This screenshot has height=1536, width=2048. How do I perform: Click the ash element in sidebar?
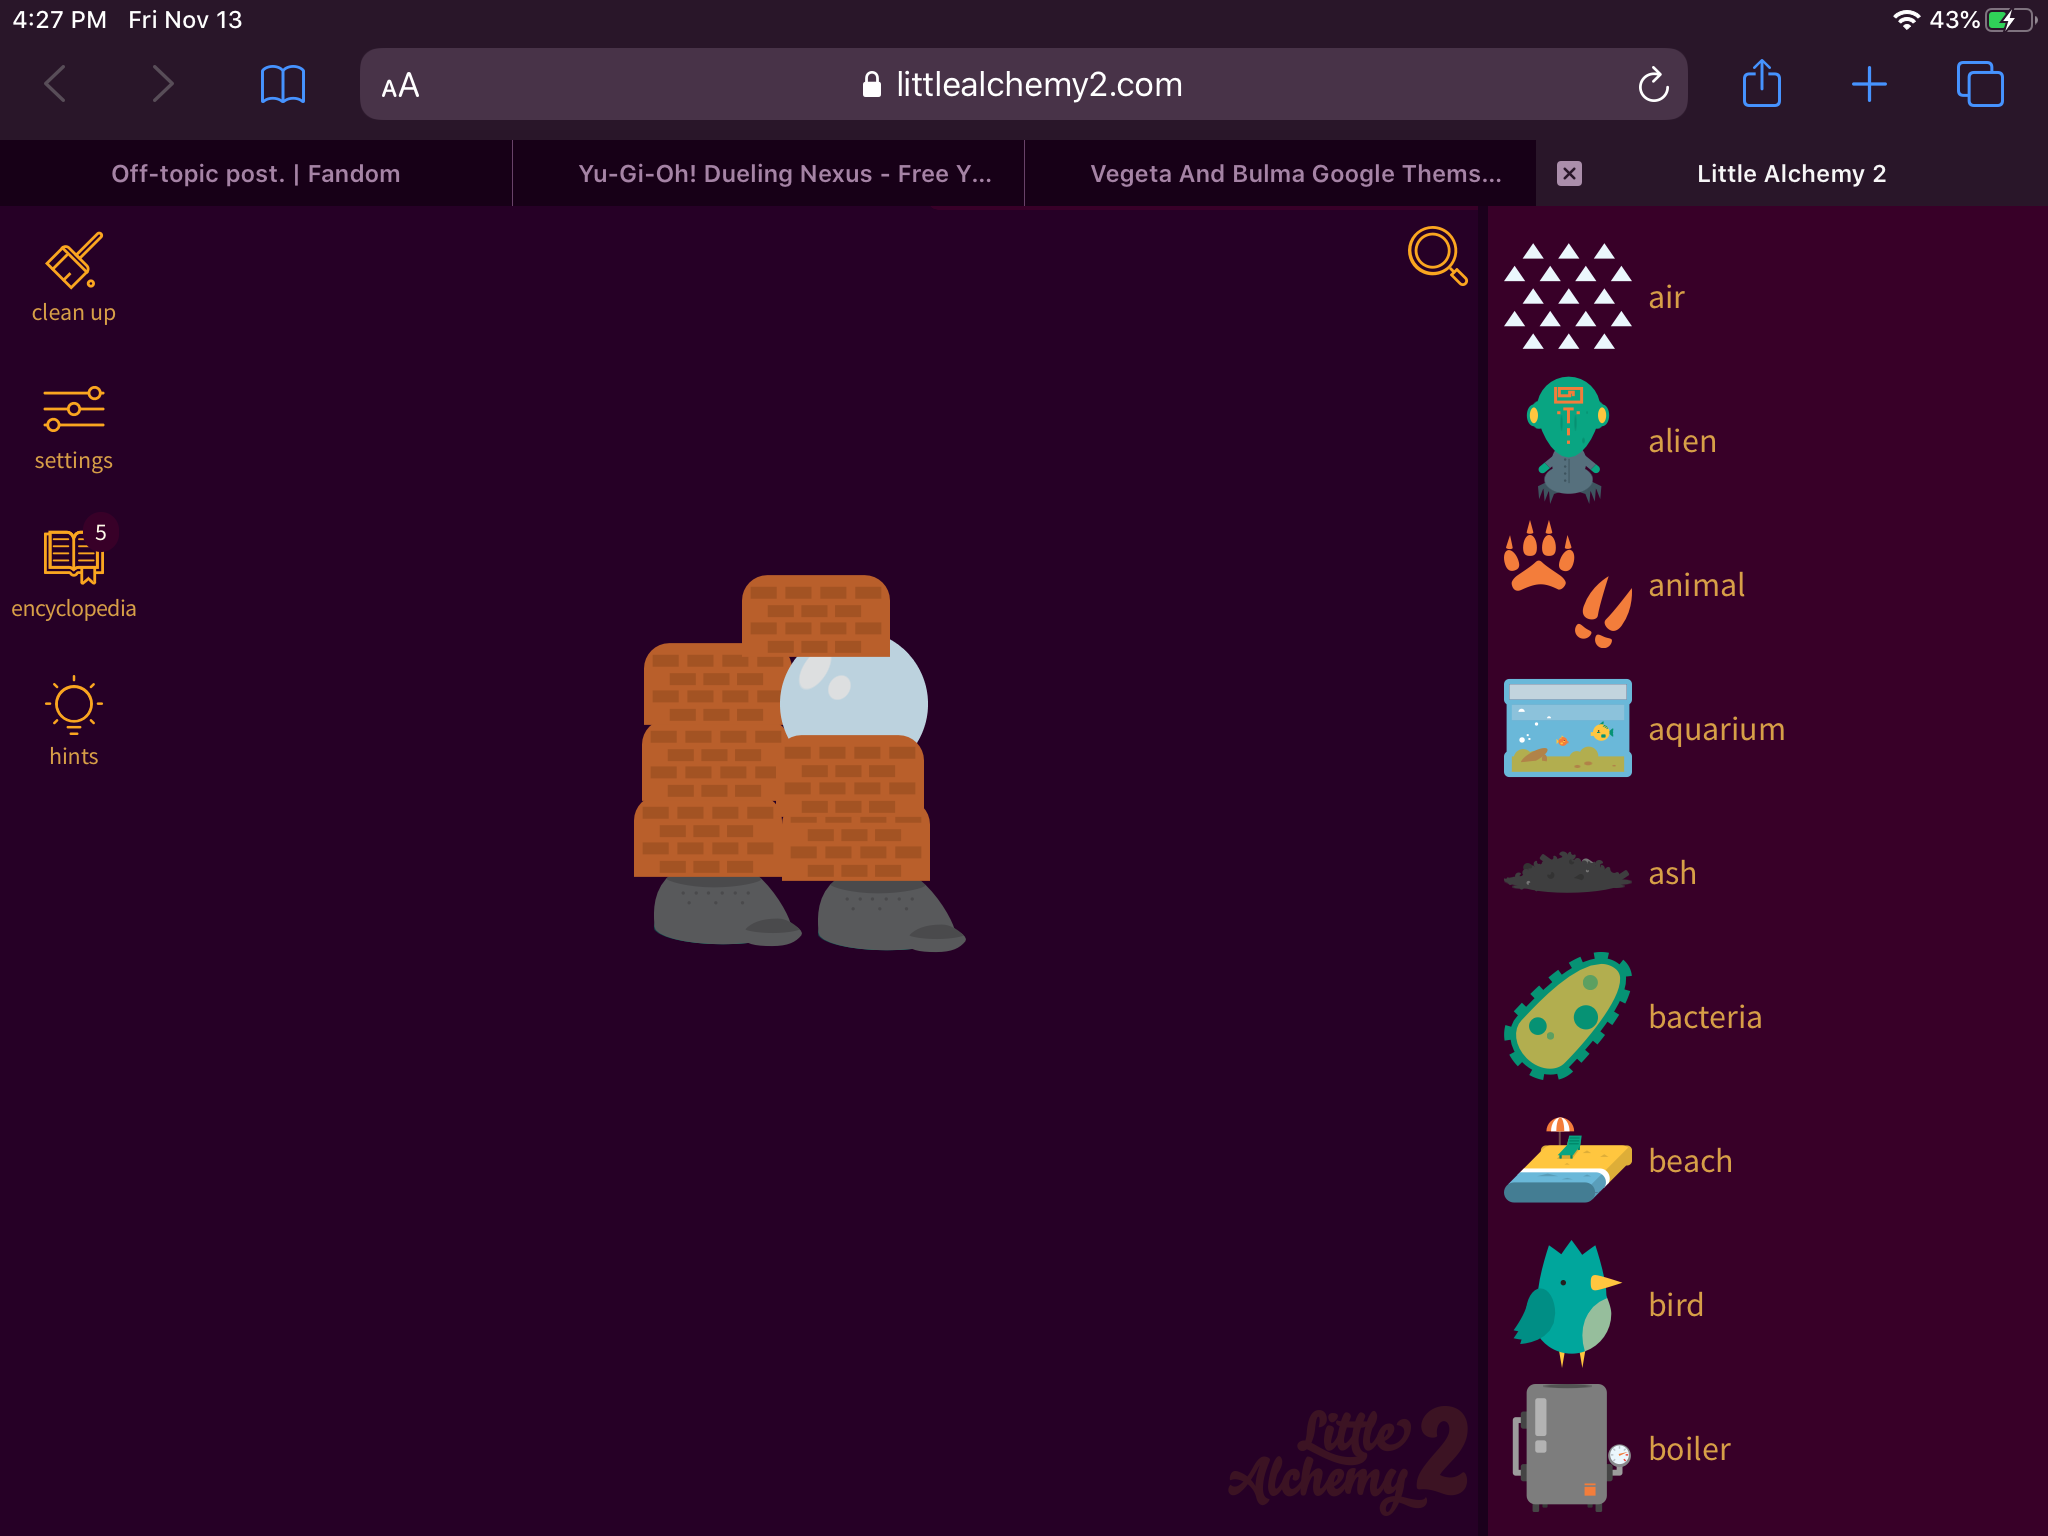(x=1566, y=873)
